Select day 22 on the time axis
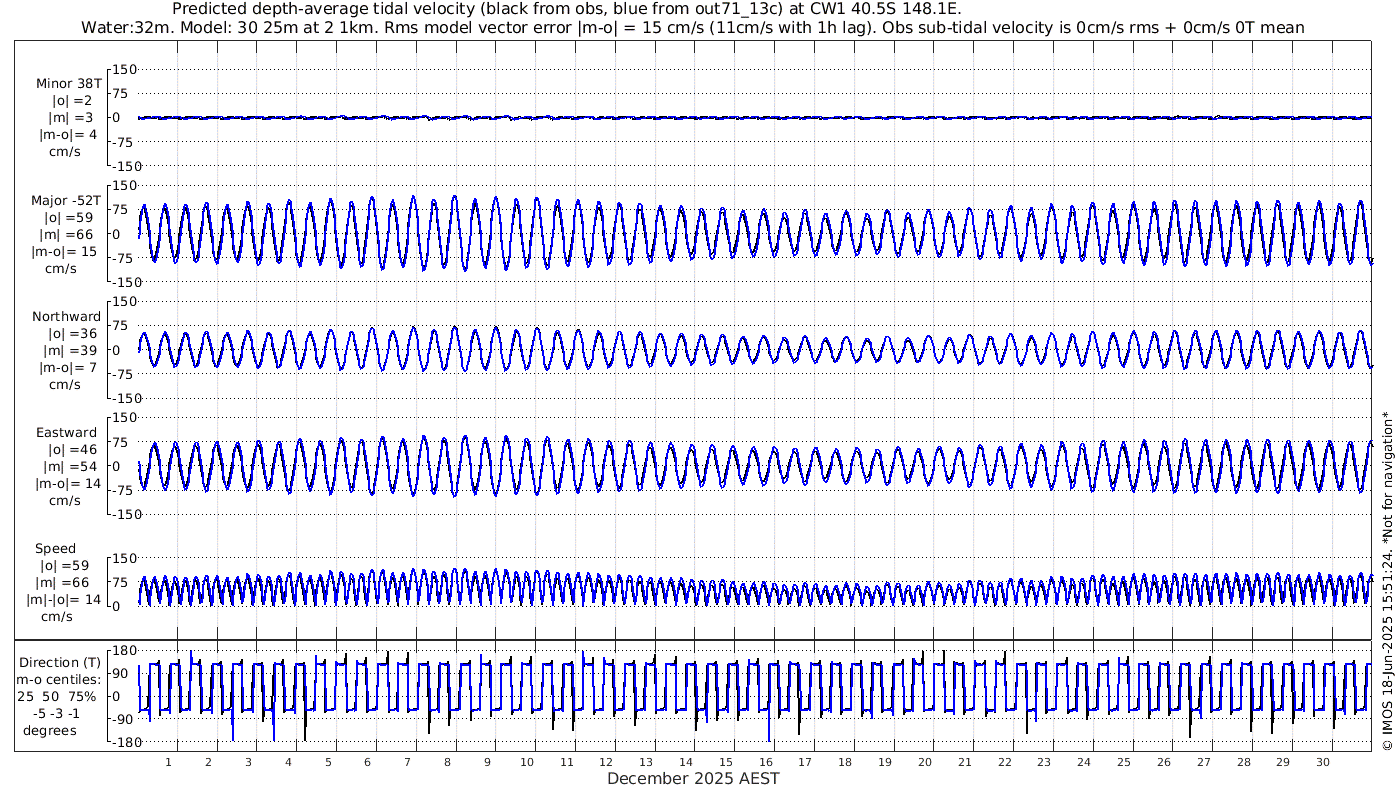This screenshot has height=800, width=1400. [1005, 762]
